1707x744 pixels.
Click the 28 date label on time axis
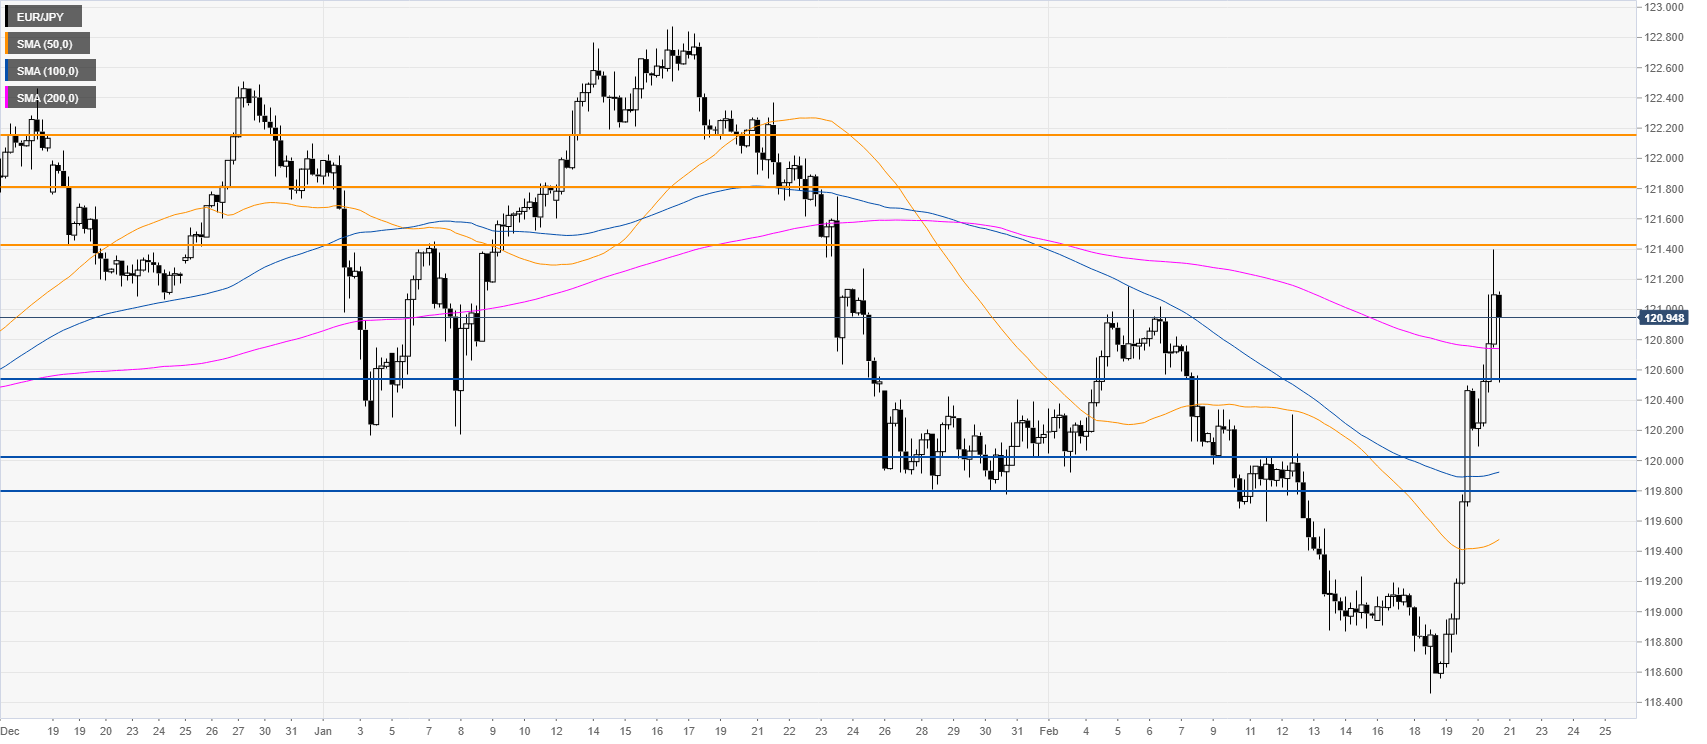click(921, 731)
